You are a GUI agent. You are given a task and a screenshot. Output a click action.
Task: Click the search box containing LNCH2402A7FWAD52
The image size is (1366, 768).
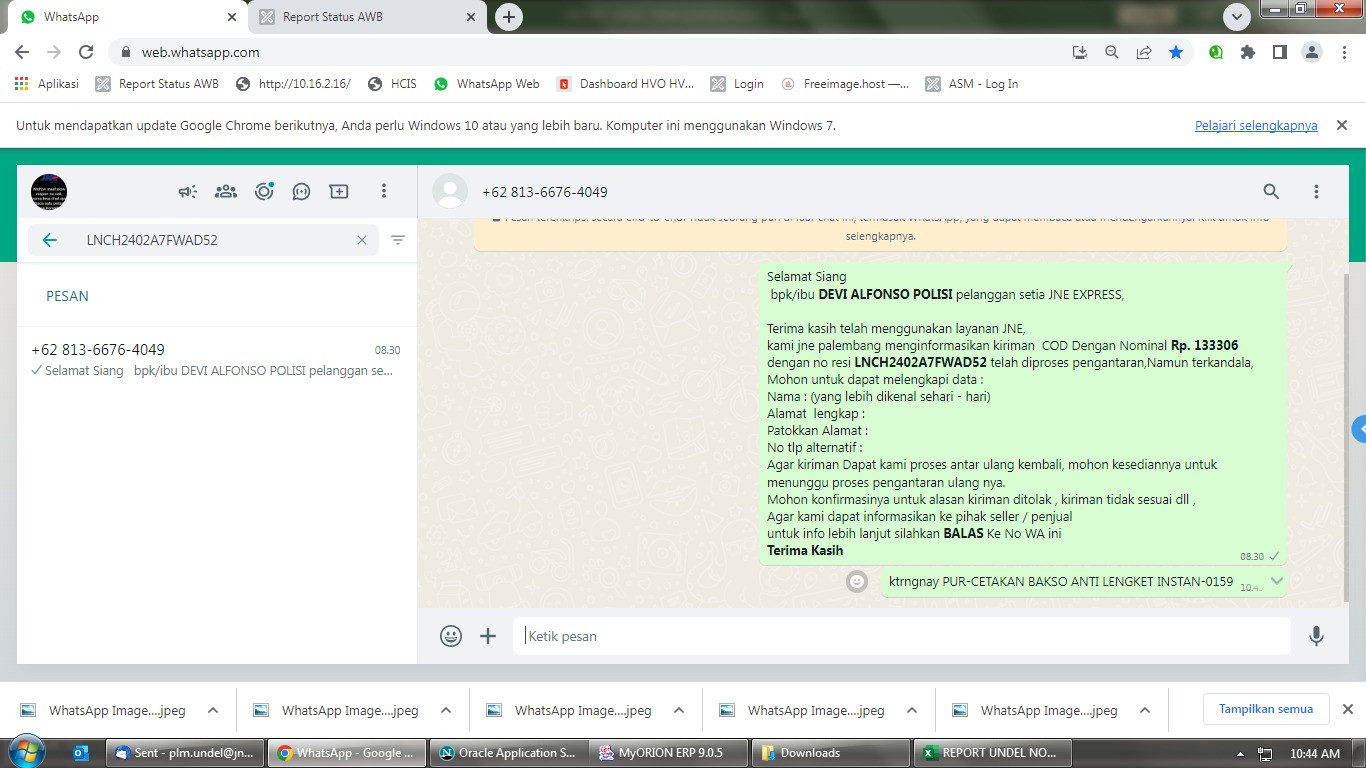(204, 240)
